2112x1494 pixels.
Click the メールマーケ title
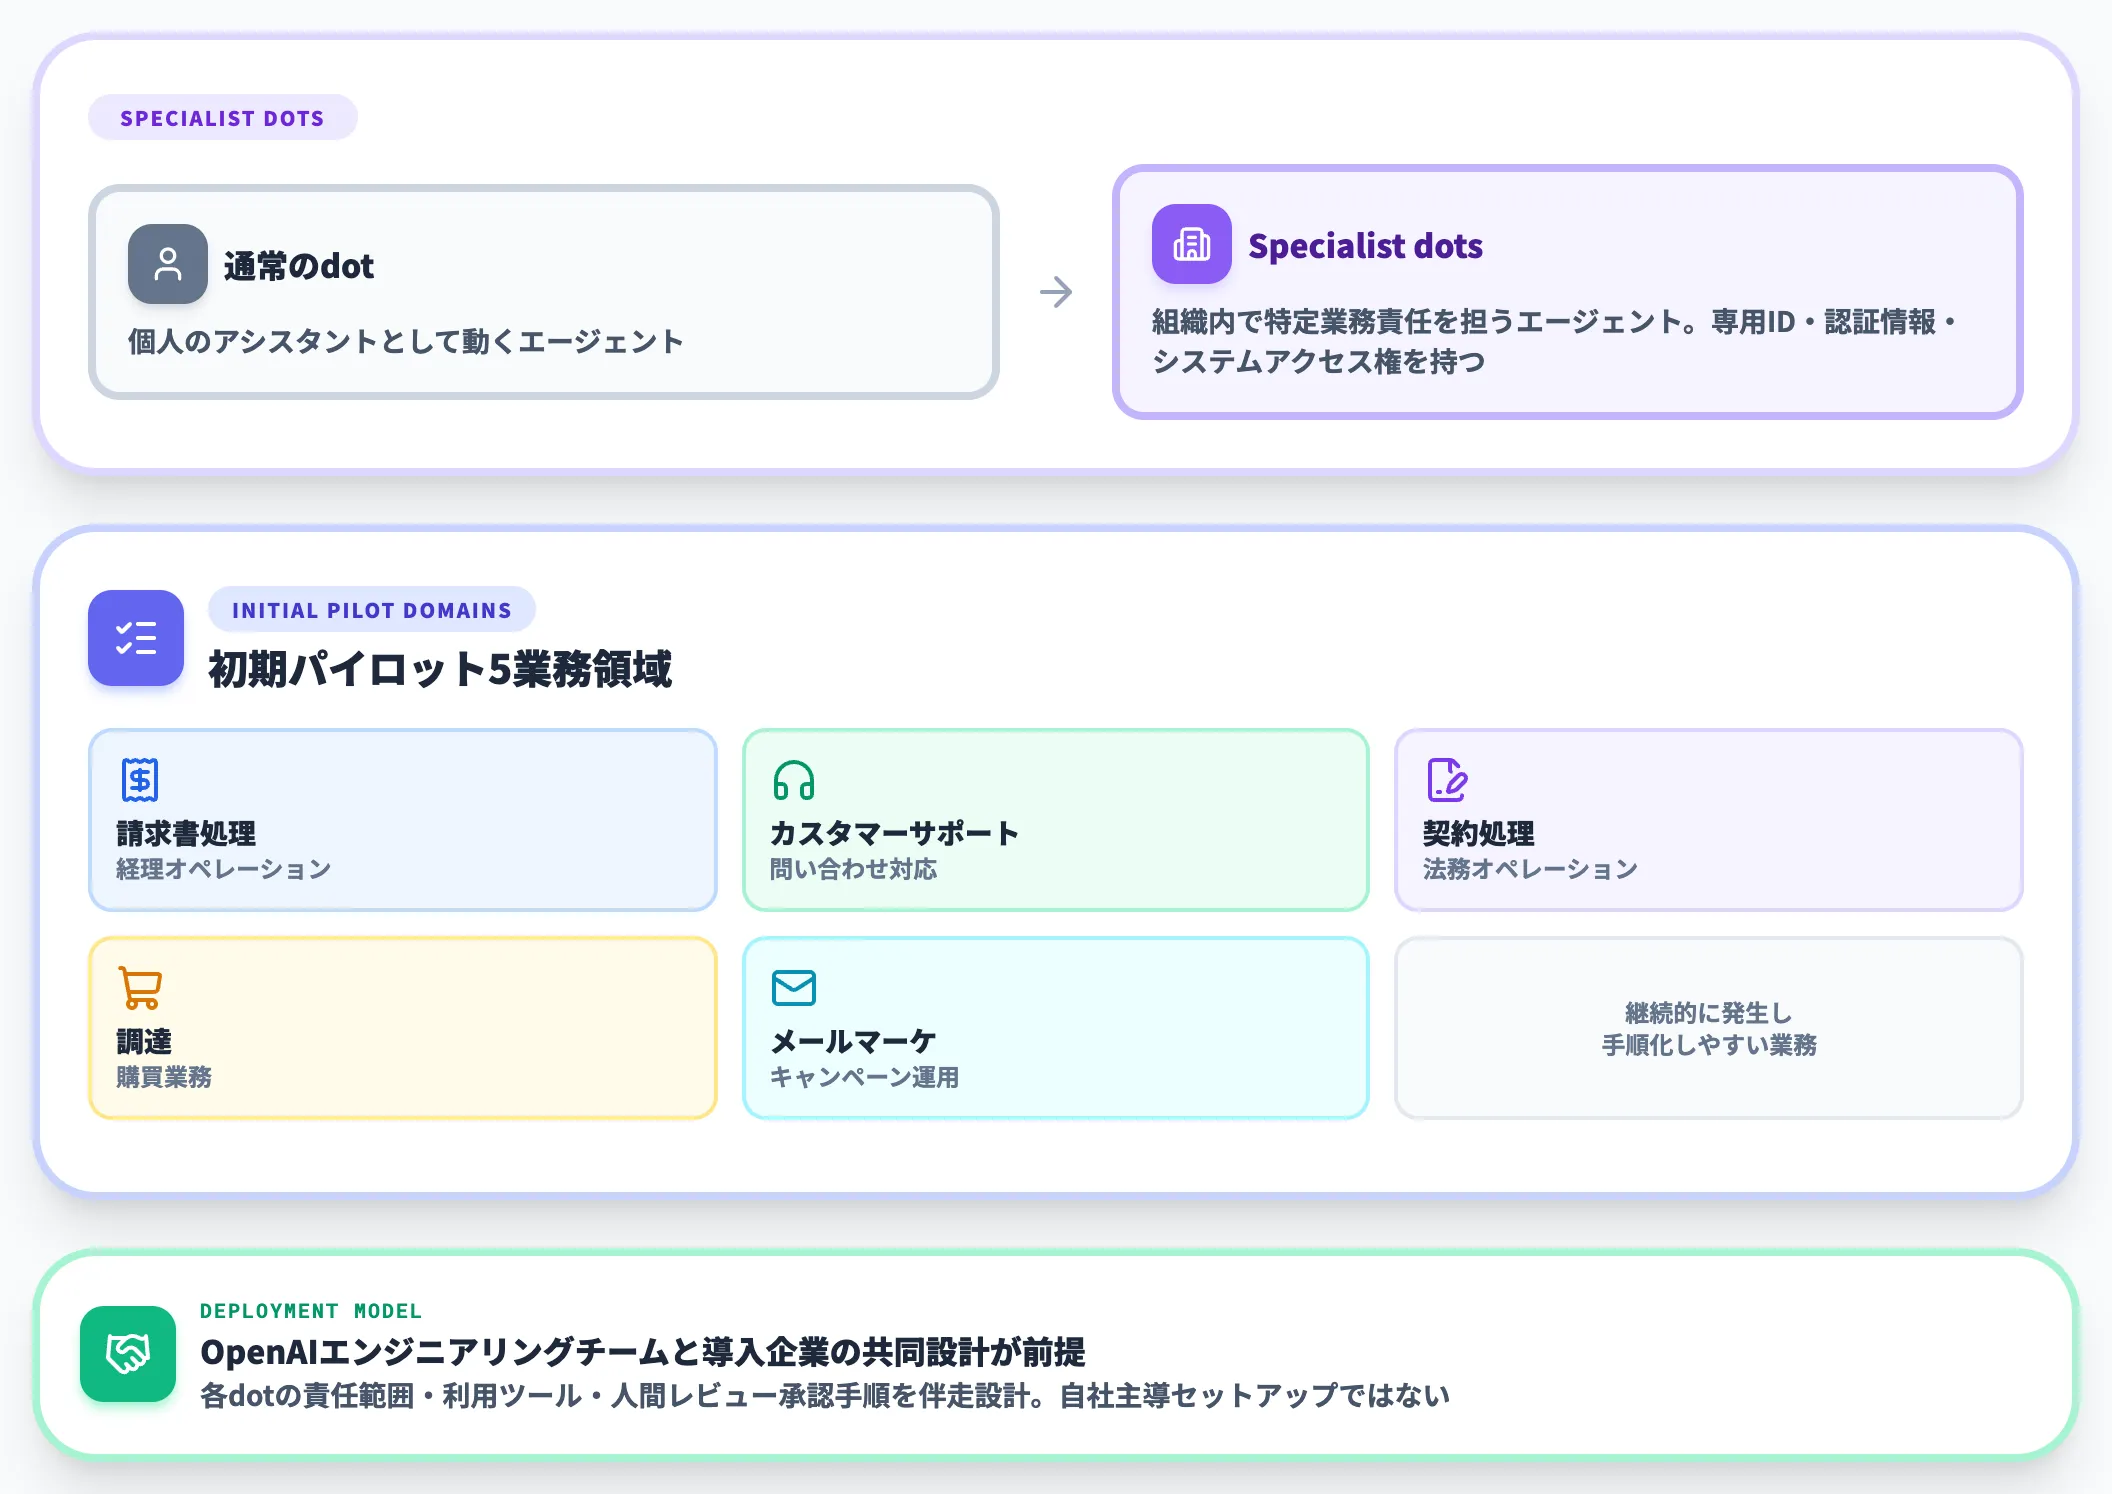853,1041
